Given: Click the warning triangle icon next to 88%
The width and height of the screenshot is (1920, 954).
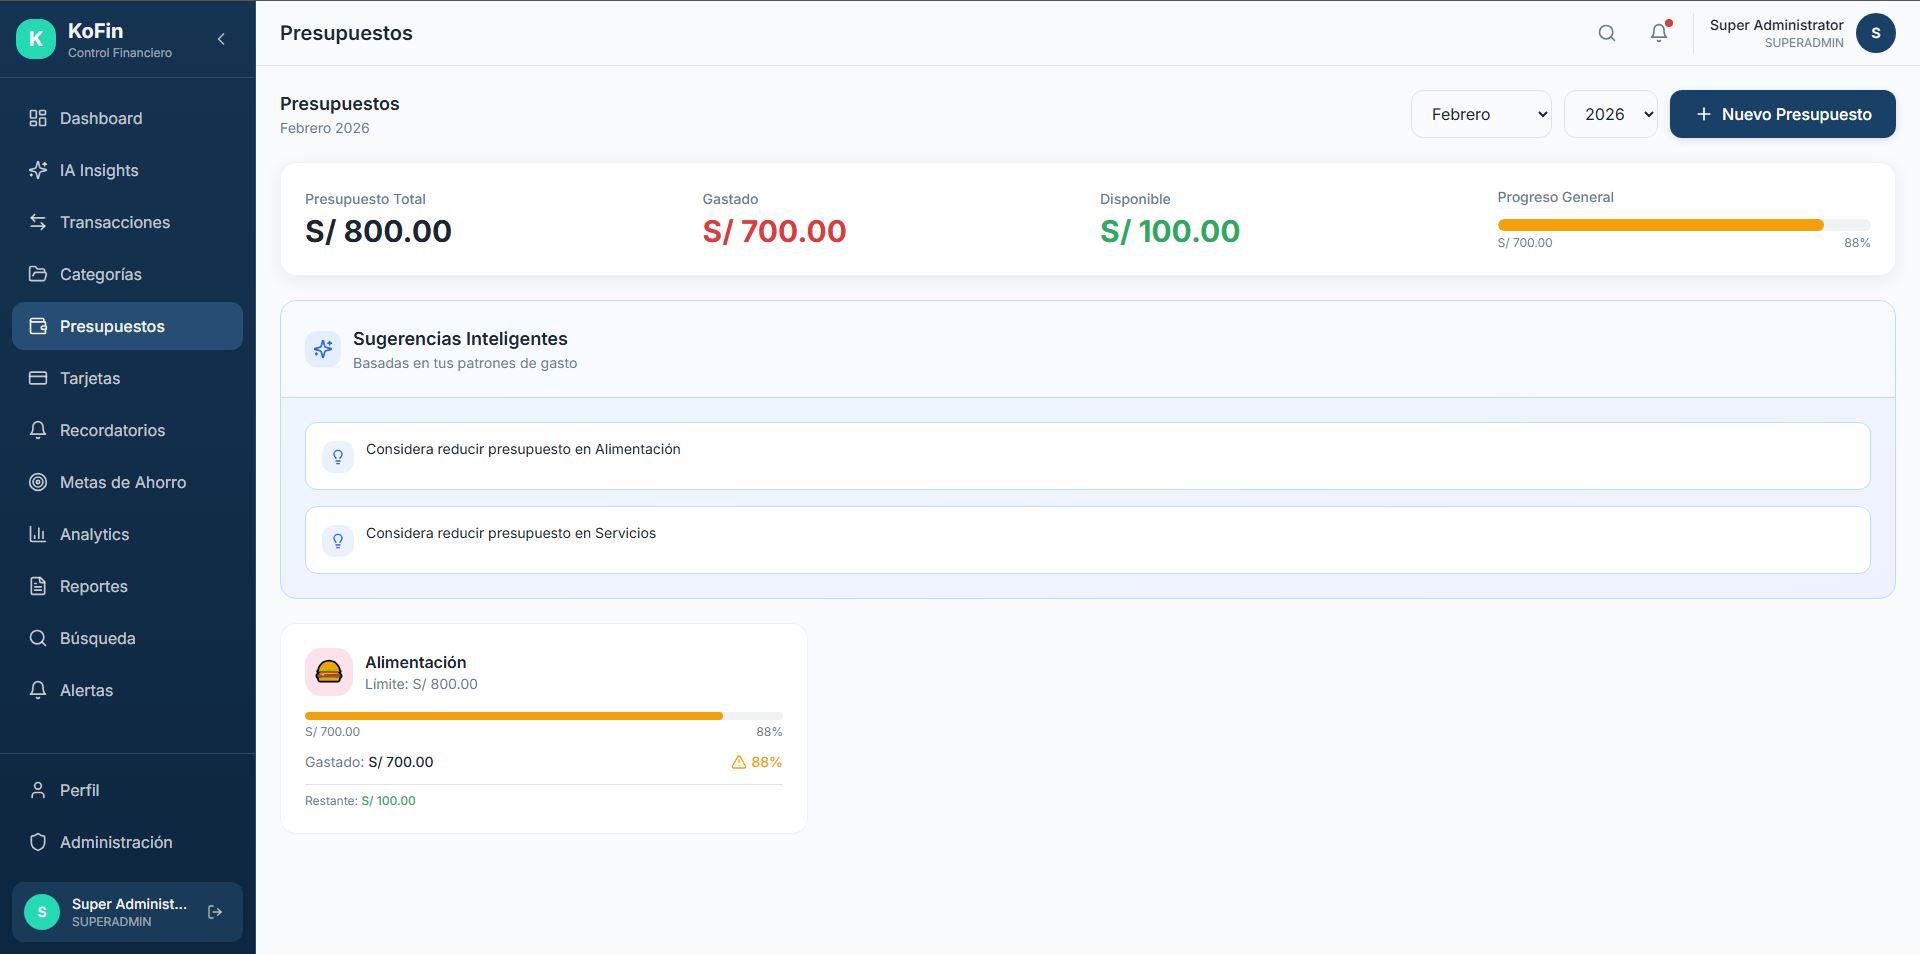Looking at the screenshot, I should tap(739, 762).
